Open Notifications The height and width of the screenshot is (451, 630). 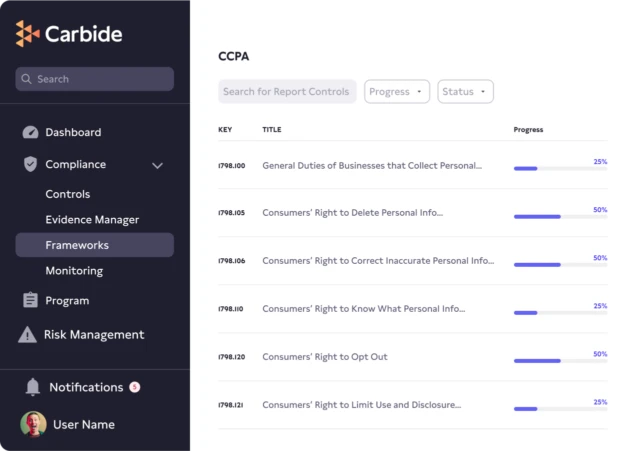click(x=86, y=387)
